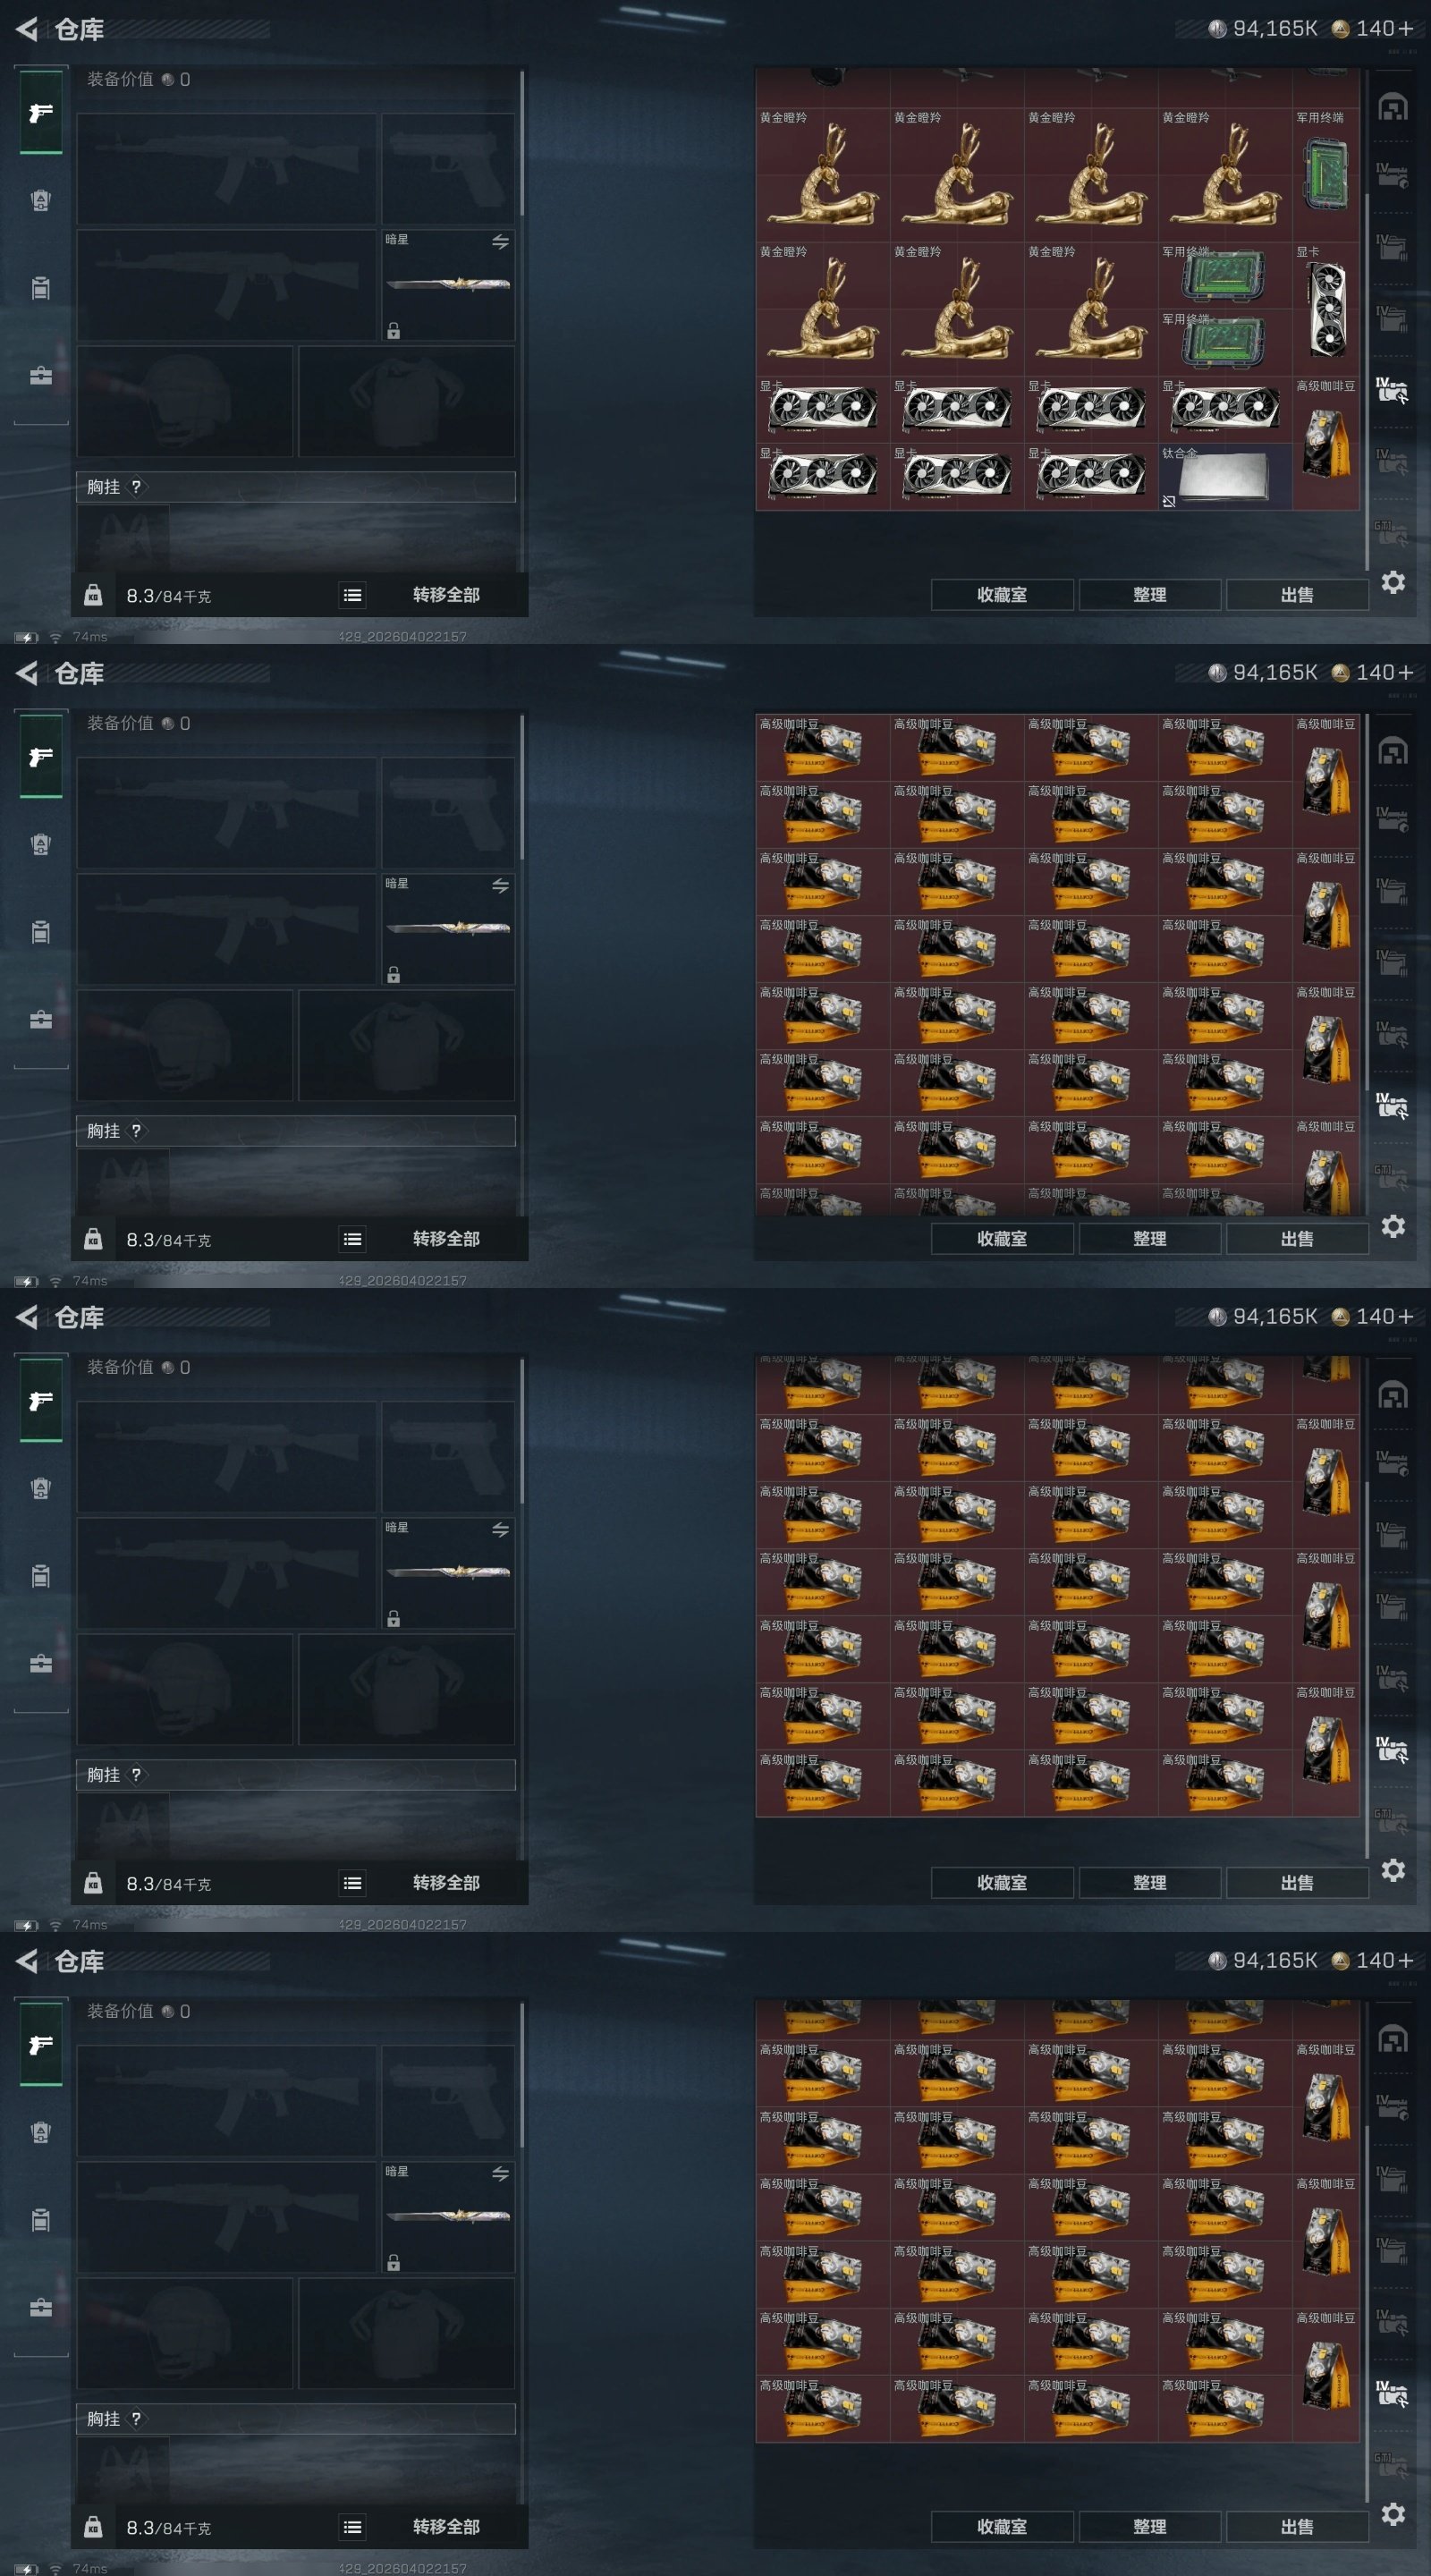The image size is (1431, 2576).
Task: Open the warehouse settings gear icon
Action: click(x=1393, y=582)
